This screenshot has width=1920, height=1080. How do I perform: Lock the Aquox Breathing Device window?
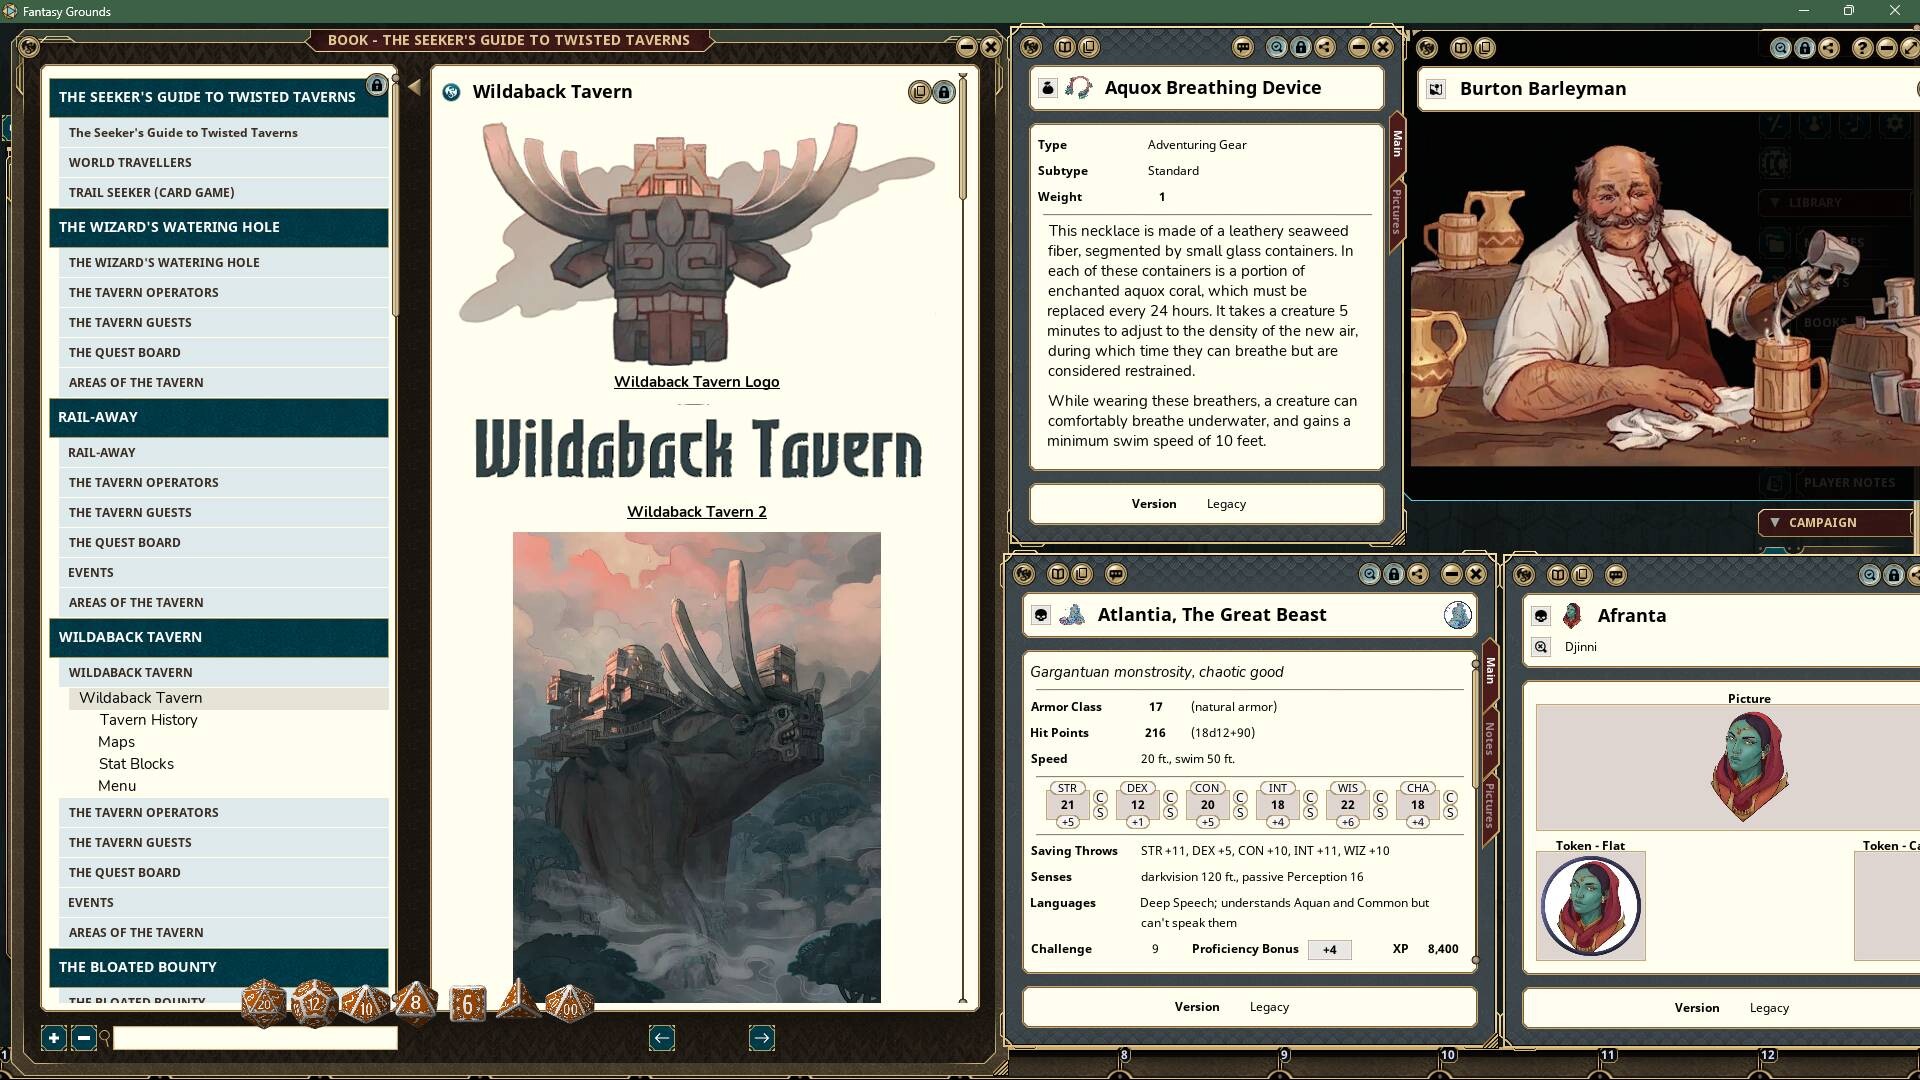tap(1301, 47)
